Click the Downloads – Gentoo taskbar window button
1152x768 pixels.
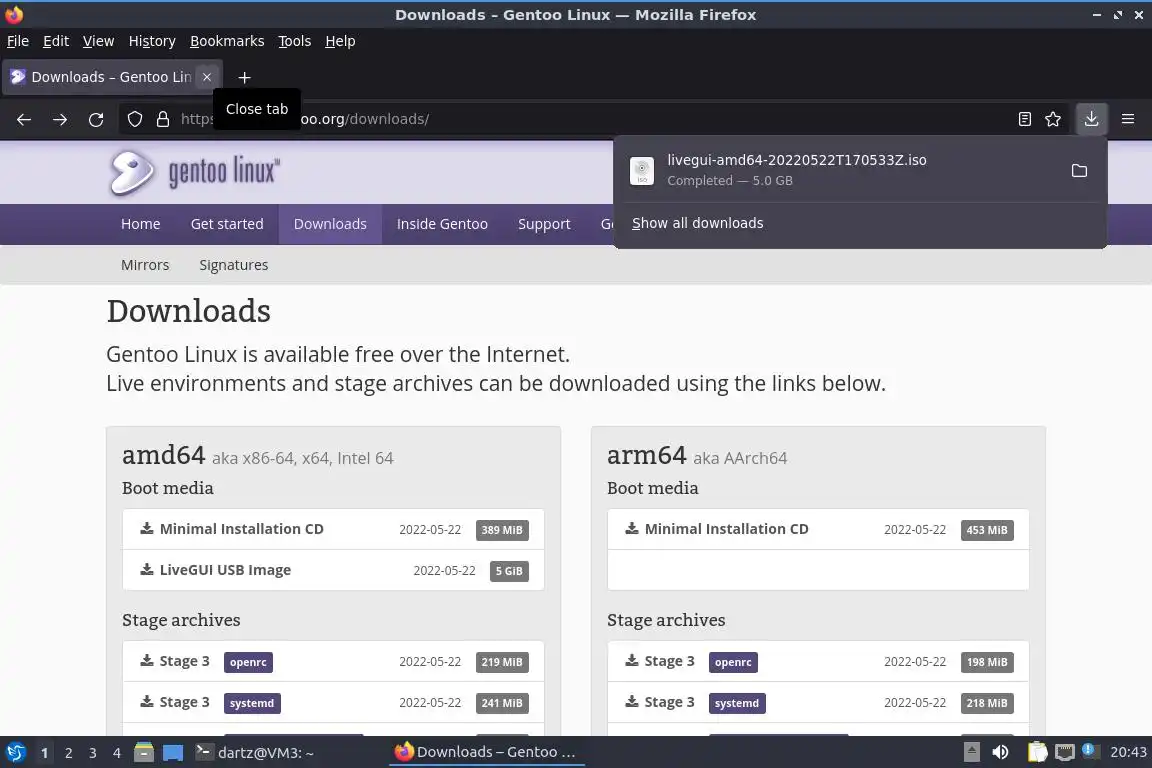coord(486,752)
